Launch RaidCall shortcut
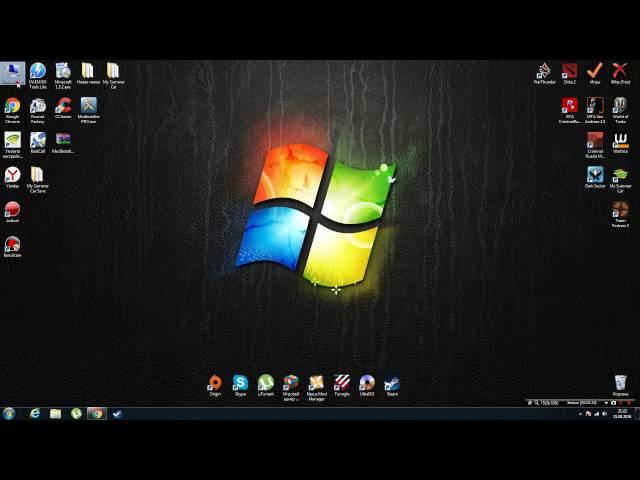 coord(38,143)
